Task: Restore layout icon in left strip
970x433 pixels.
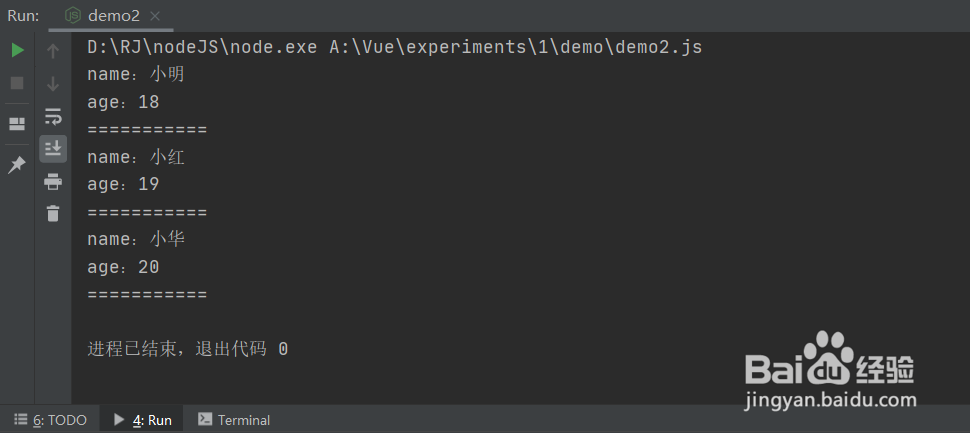Action: tap(17, 124)
